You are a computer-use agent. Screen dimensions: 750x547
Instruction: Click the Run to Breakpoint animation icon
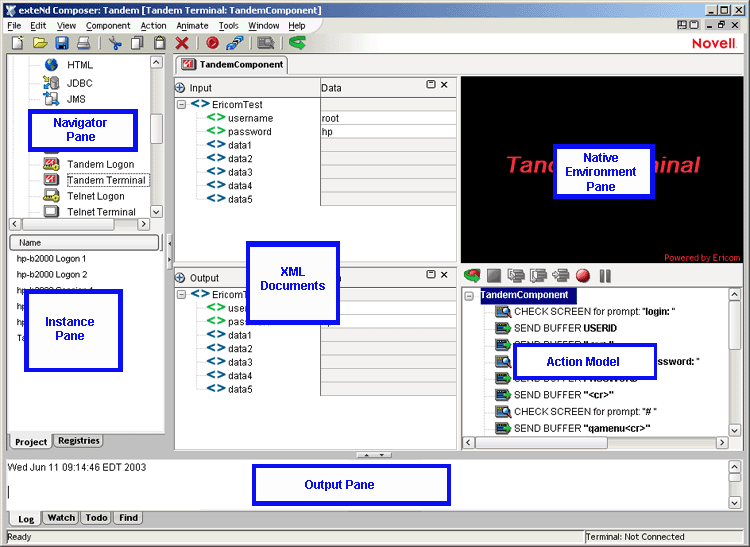coord(561,275)
